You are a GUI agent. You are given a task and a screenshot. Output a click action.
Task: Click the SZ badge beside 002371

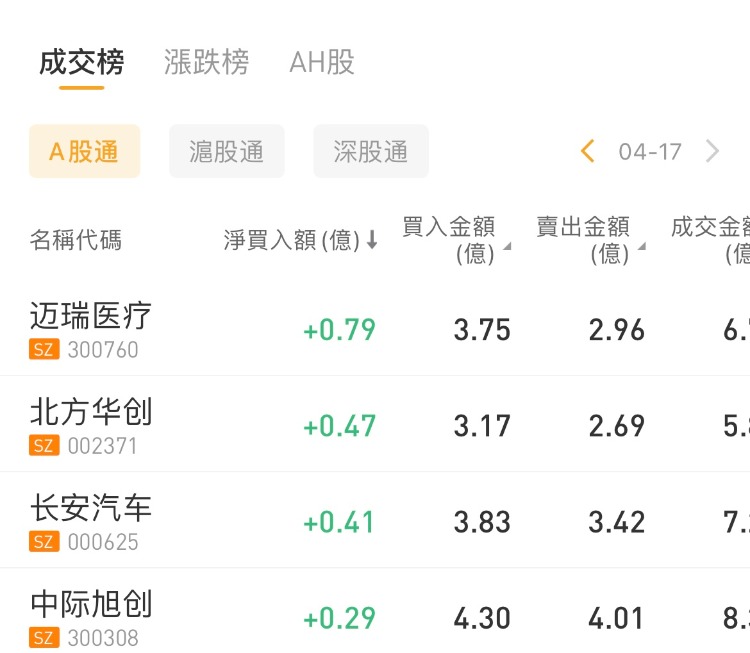click(x=43, y=446)
